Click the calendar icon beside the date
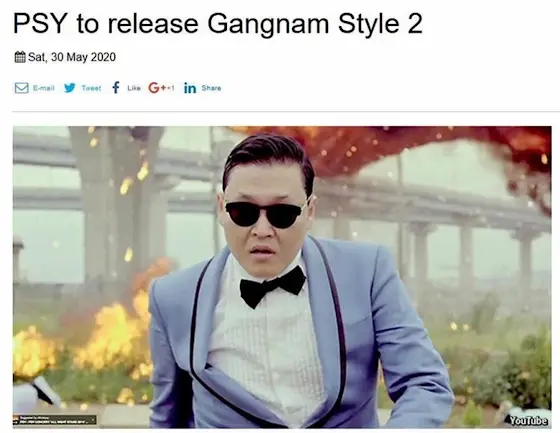 point(20,57)
